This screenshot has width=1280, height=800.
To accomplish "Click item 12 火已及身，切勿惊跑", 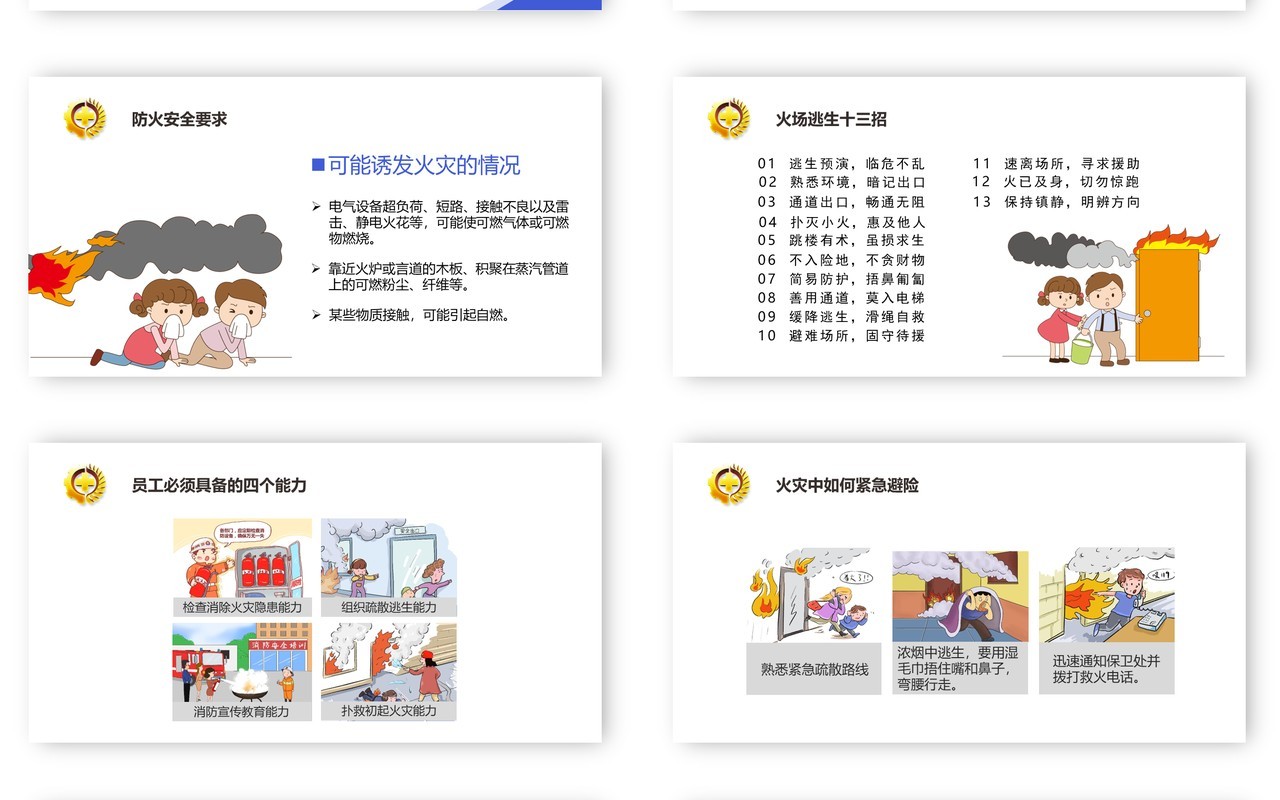I will [1056, 182].
